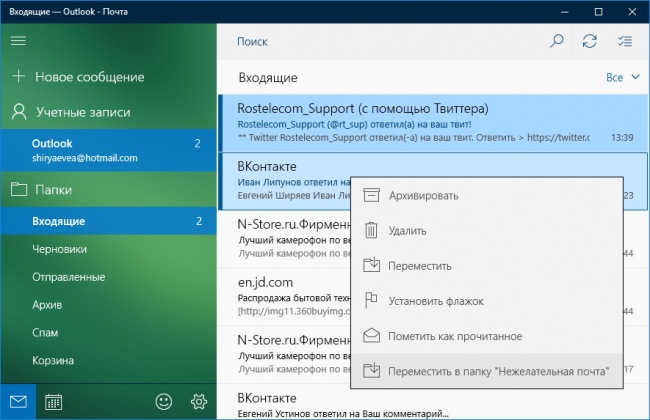Click the Входящие list heading
Viewport: 650px width, 420px height.
pos(268,78)
